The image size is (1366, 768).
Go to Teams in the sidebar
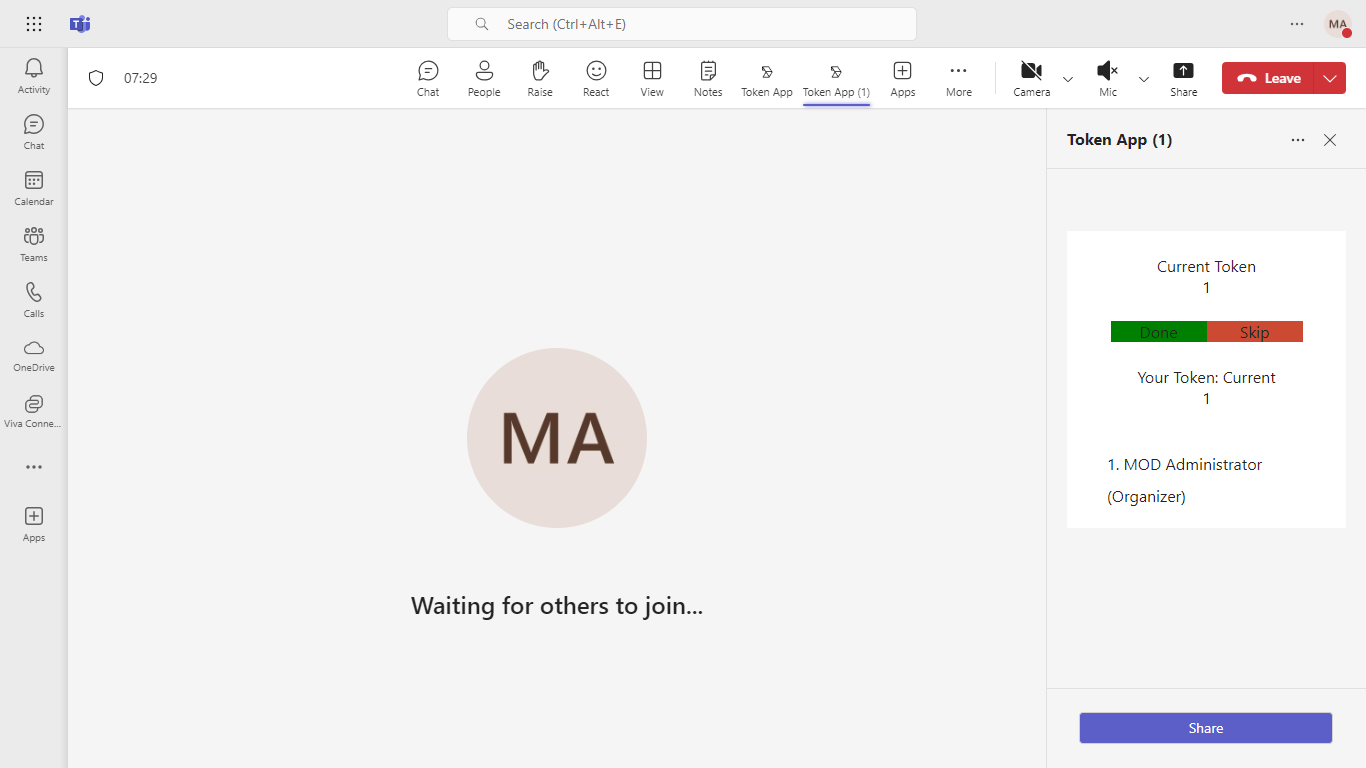34,244
